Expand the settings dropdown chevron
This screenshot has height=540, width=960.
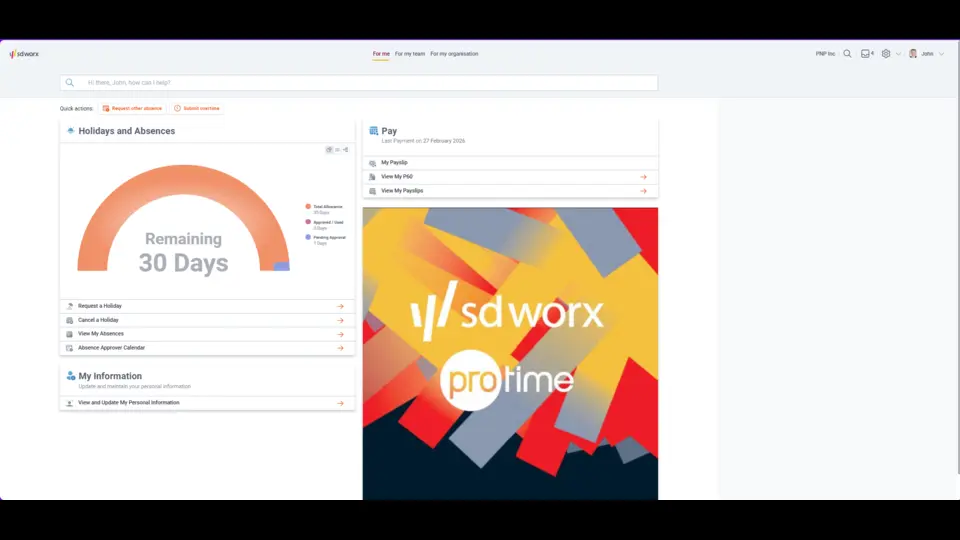tap(898, 54)
